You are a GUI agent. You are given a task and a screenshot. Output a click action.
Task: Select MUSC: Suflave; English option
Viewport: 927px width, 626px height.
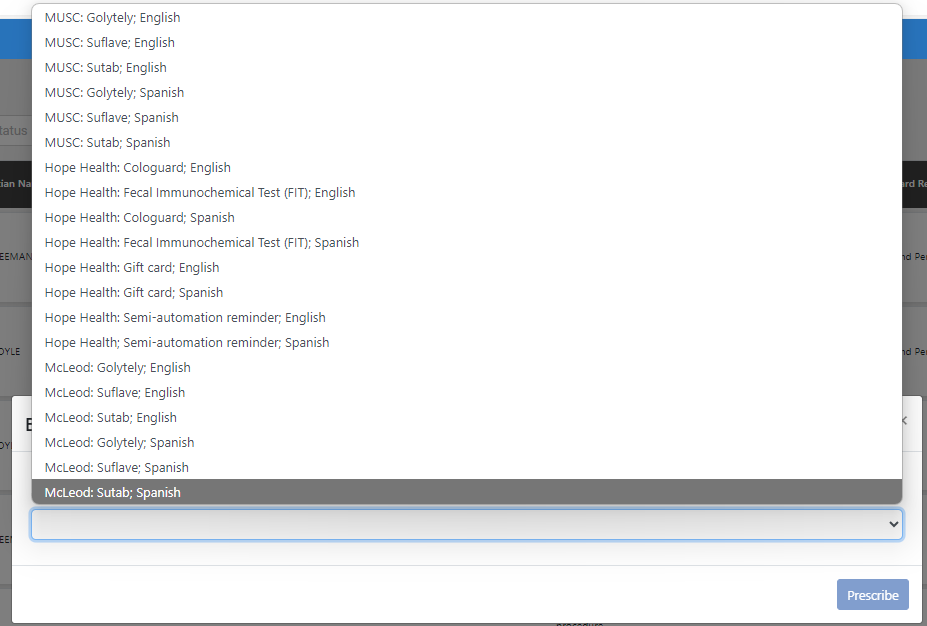click(x=466, y=43)
